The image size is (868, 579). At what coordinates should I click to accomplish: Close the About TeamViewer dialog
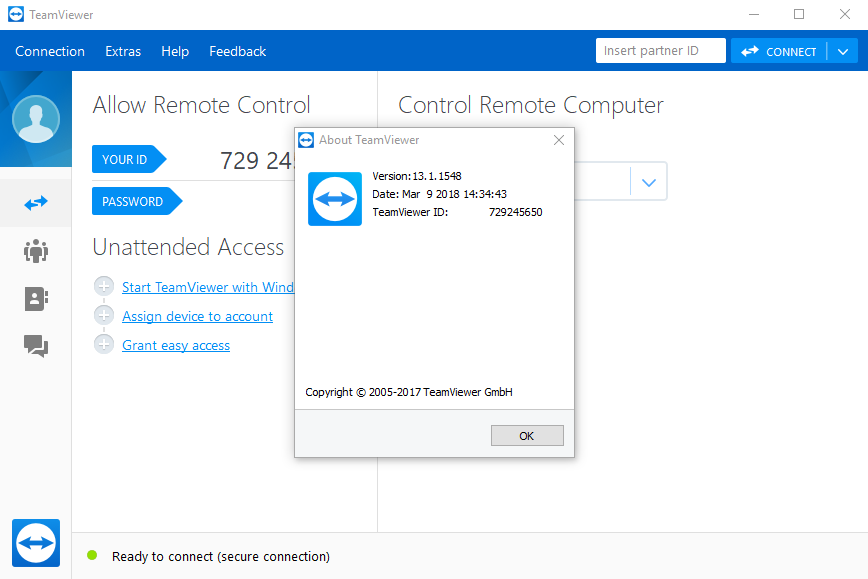click(x=559, y=140)
